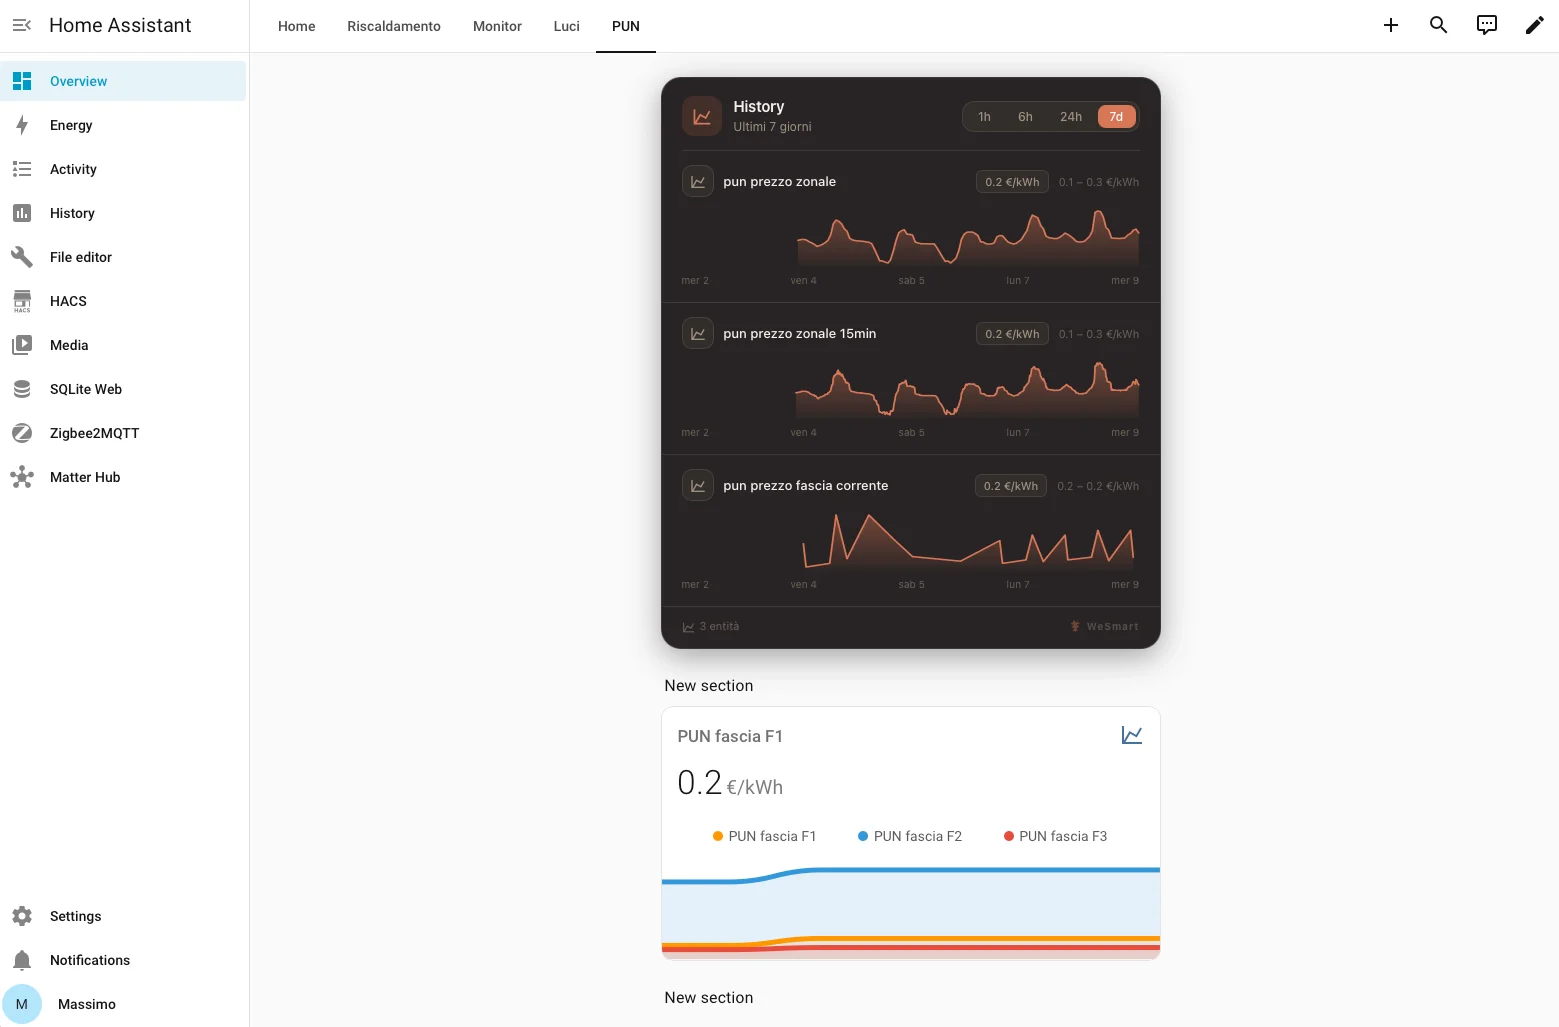Select the 7d history range
The width and height of the screenshot is (1559, 1027).
pos(1116,117)
